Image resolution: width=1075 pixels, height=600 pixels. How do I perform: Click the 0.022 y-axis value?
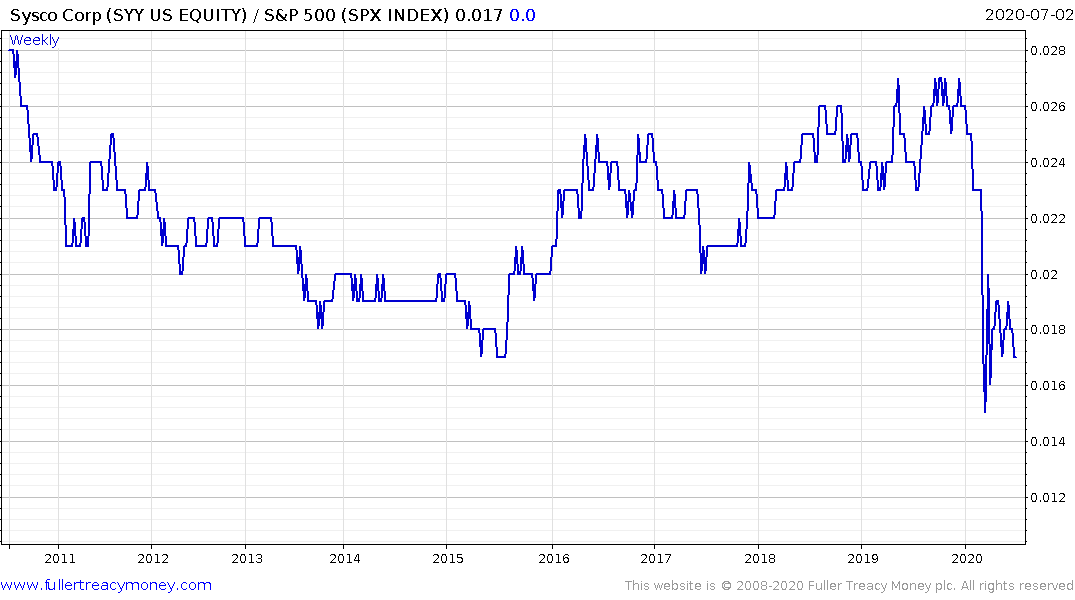point(1048,219)
